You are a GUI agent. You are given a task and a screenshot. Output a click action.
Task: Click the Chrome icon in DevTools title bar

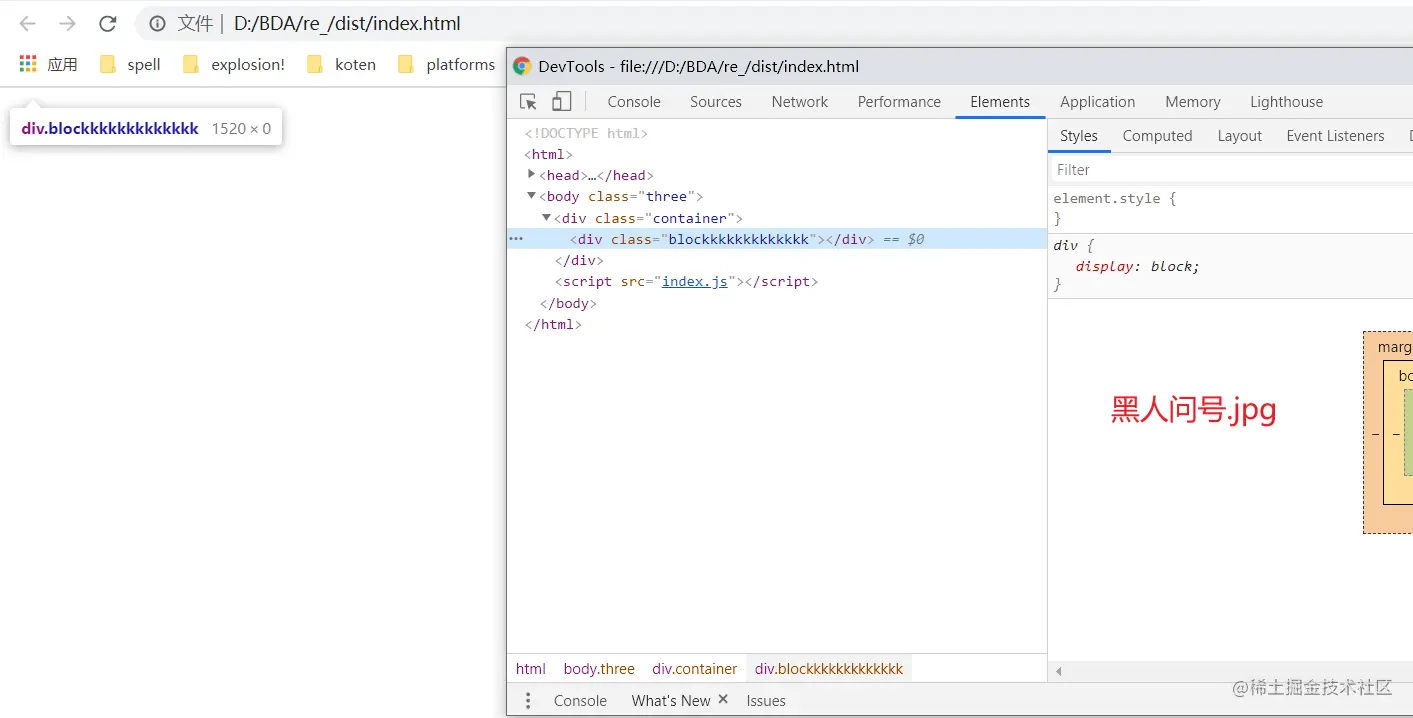click(x=522, y=66)
